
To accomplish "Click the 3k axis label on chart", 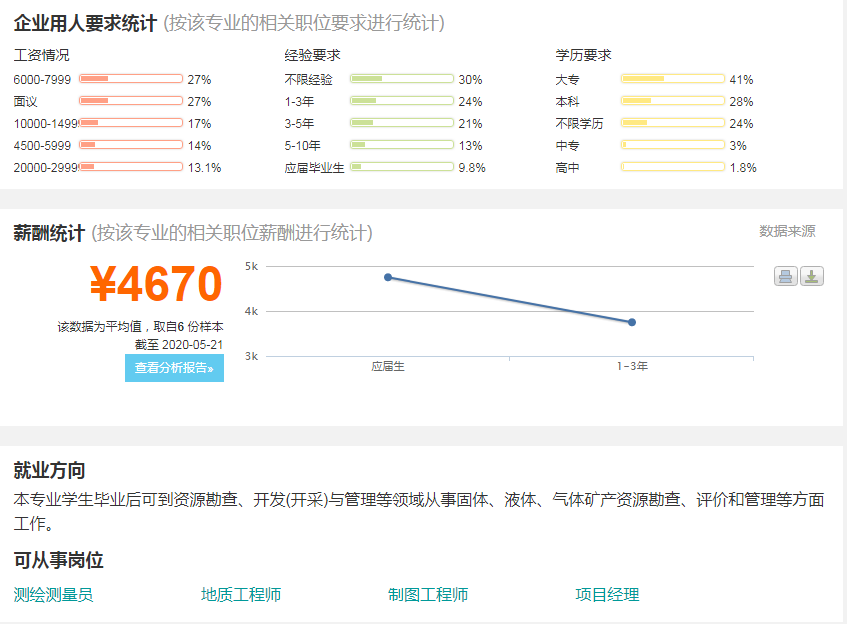I will tap(251, 357).
